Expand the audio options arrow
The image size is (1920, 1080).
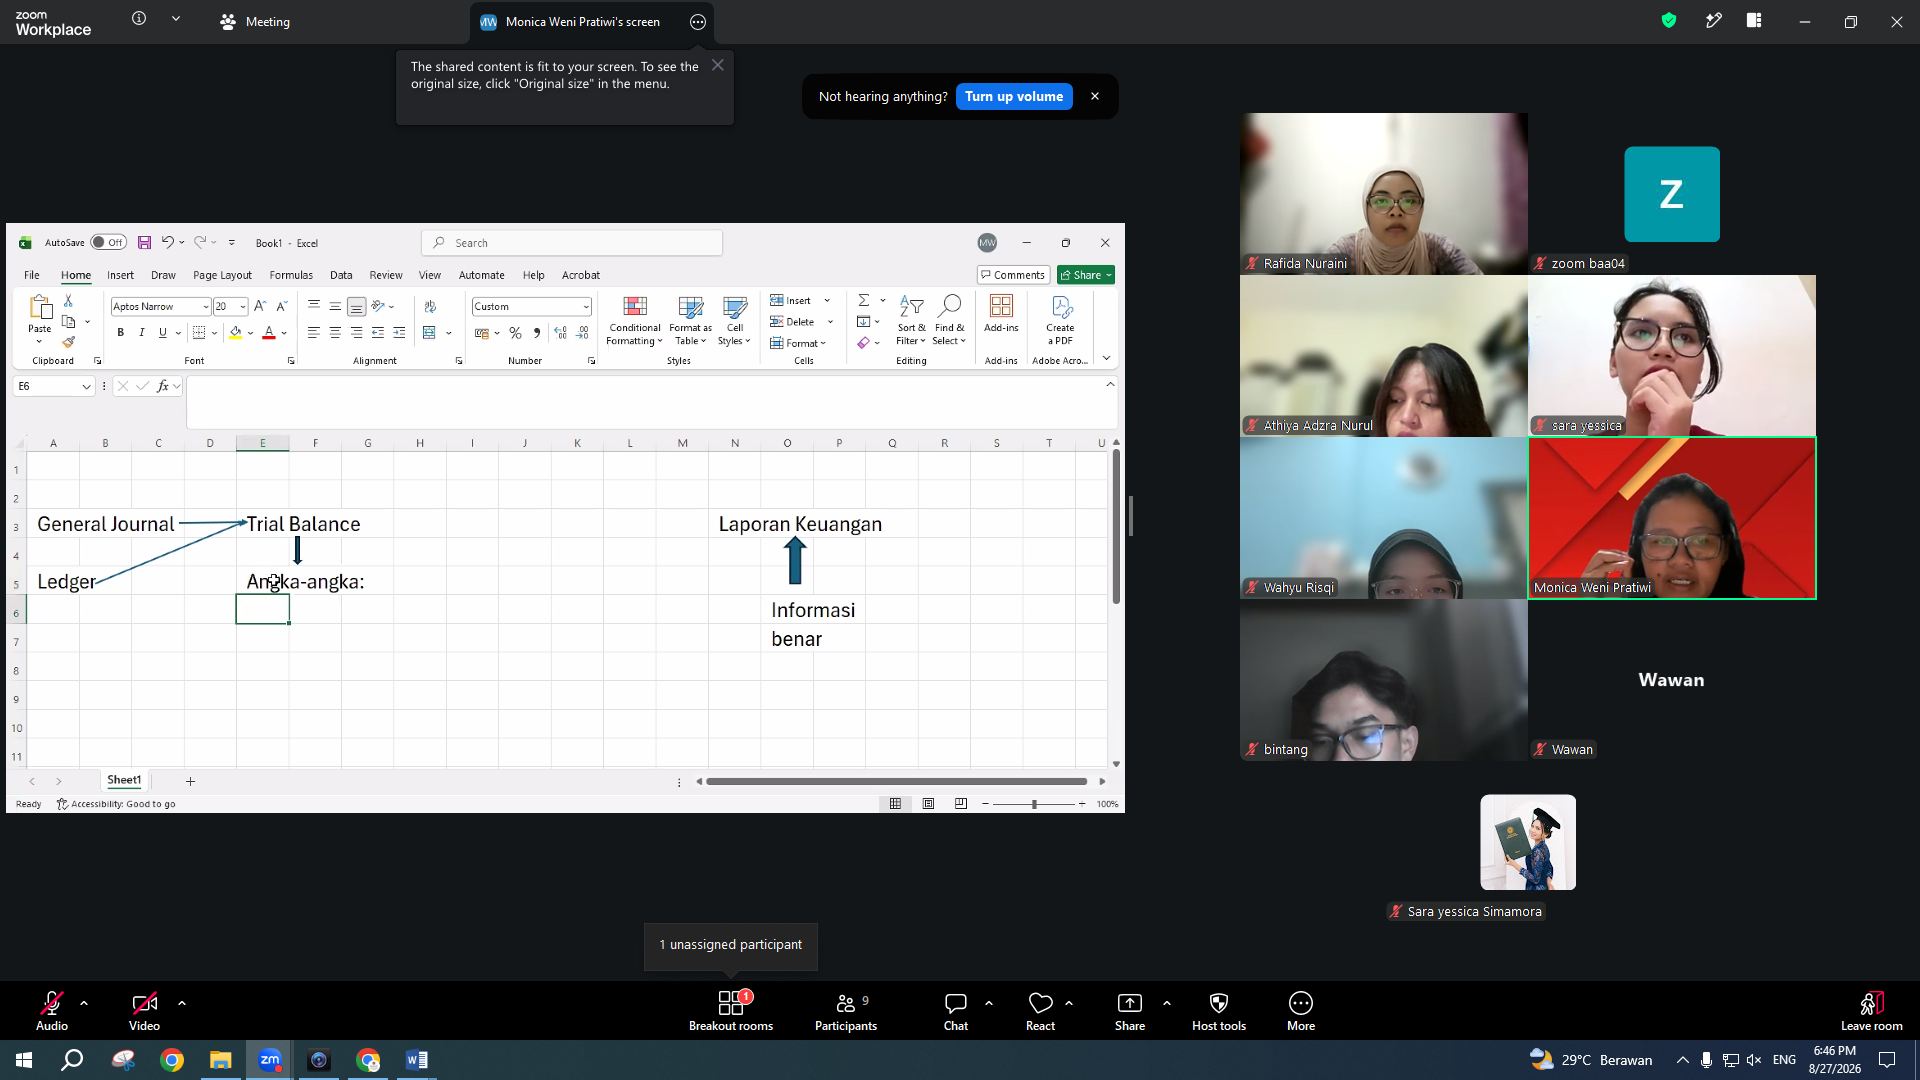[84, 1002]
